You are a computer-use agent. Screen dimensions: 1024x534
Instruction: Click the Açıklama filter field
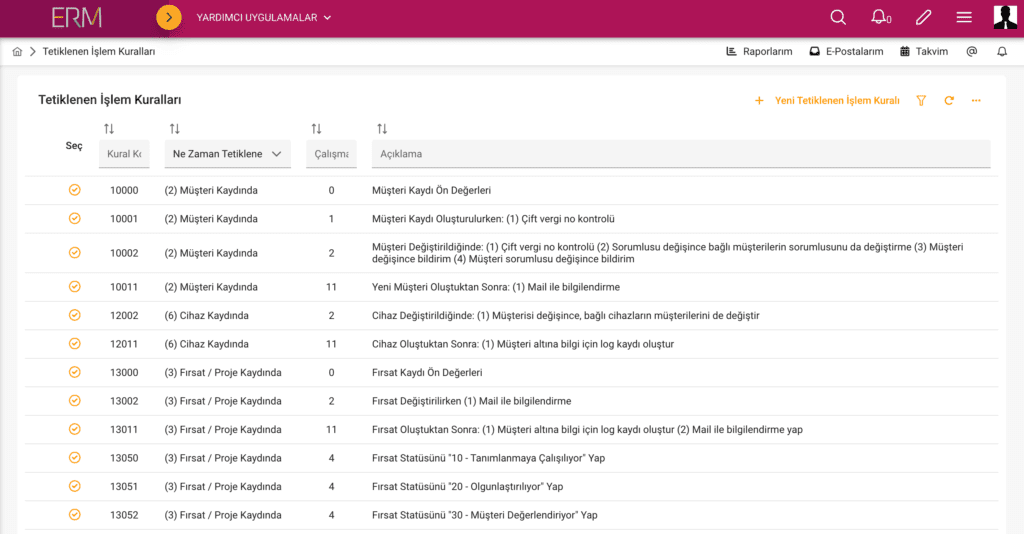click(681, 154)
